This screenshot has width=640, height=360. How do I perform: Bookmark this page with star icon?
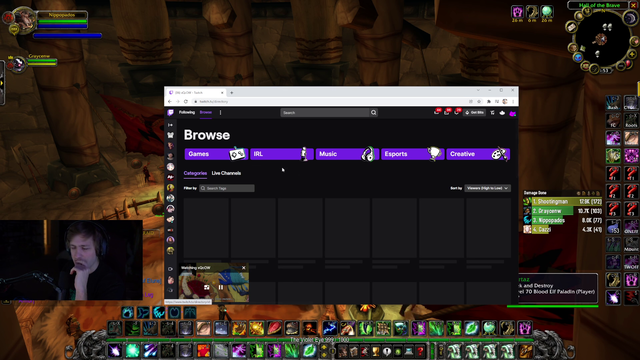(x=479, y=102)
